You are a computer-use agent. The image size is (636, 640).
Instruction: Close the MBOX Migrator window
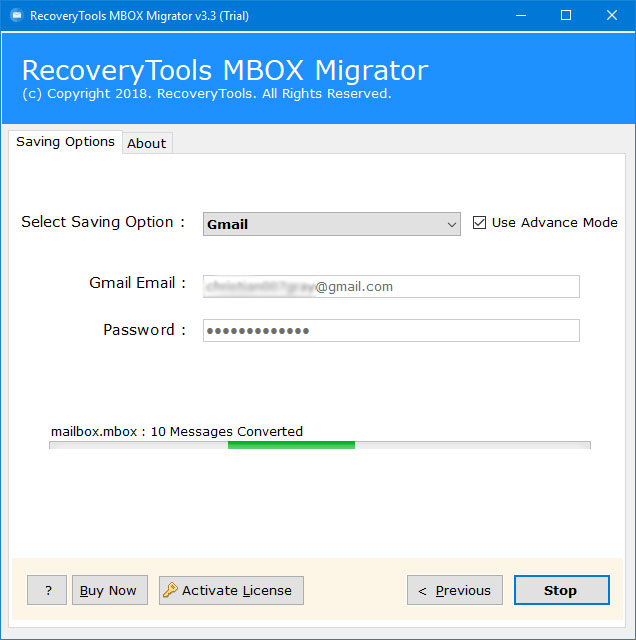612,16
